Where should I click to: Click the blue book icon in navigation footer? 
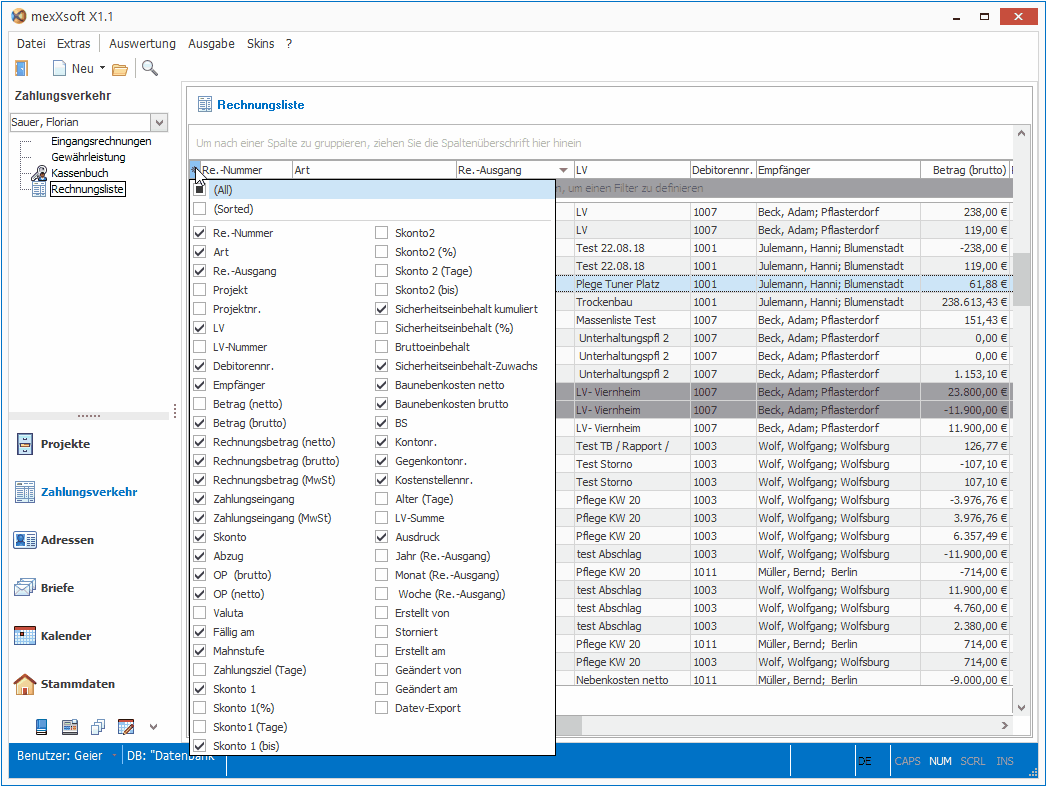pyautogui.click(x=41, y=727)
